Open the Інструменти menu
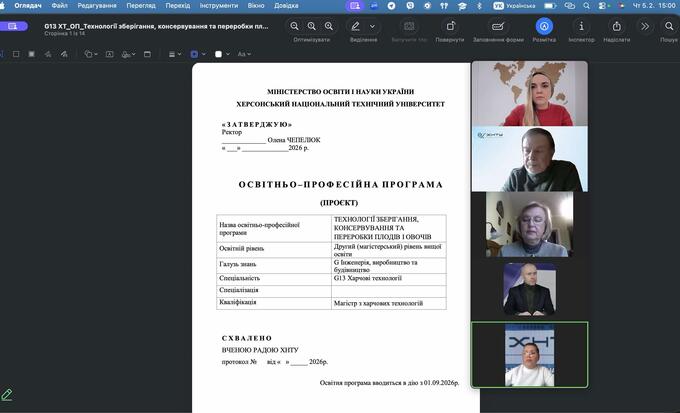This screenshot has height=413, width=680. (x=218, y=5)
